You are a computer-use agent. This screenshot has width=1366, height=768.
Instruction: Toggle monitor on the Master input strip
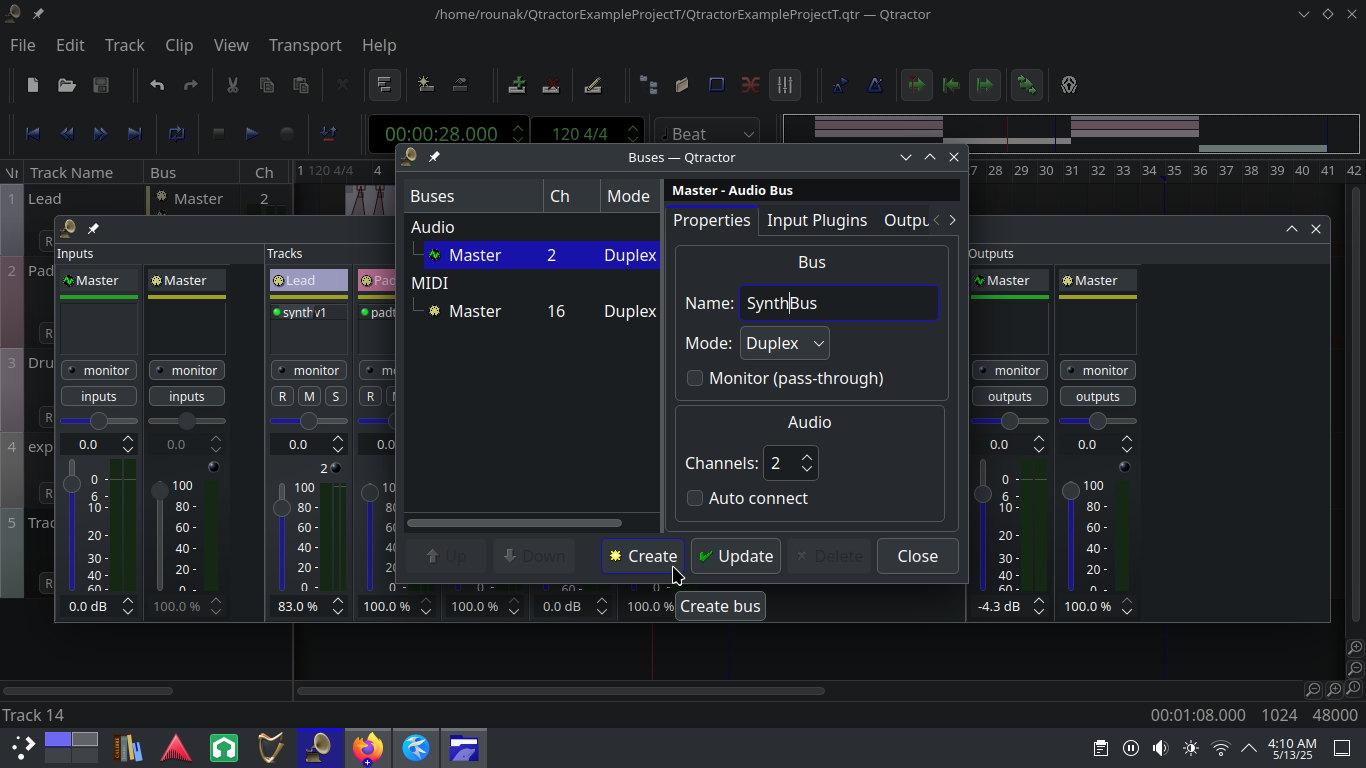(x=98, y=370)
